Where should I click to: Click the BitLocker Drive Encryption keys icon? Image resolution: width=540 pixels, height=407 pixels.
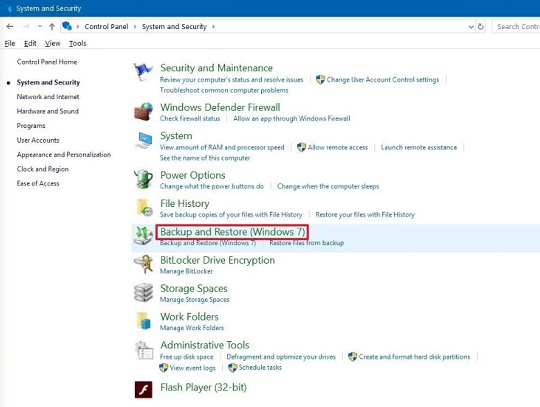144,264
